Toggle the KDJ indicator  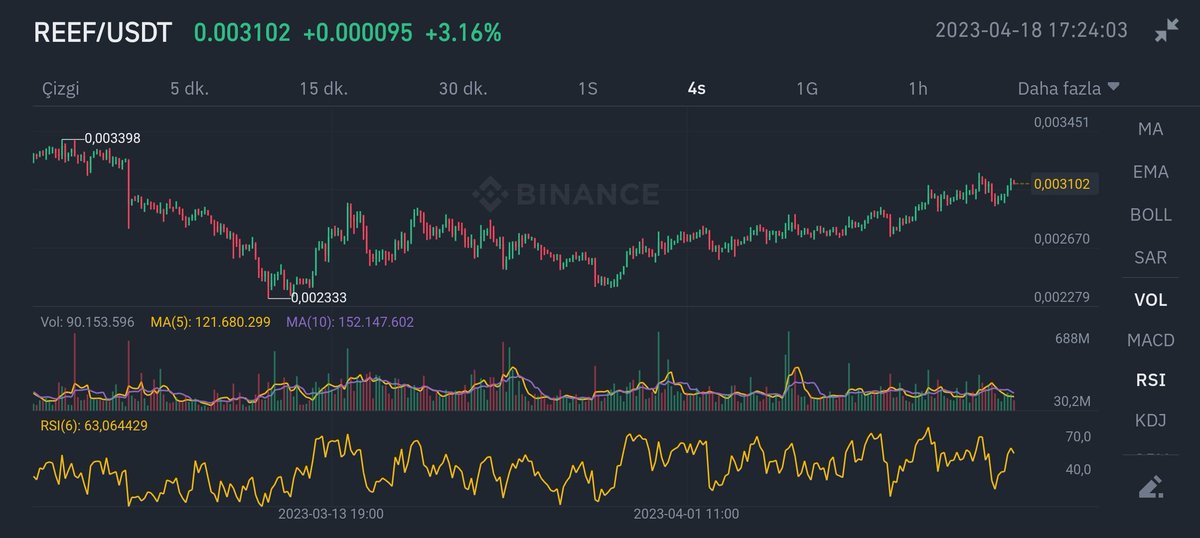click(1150, 419)
